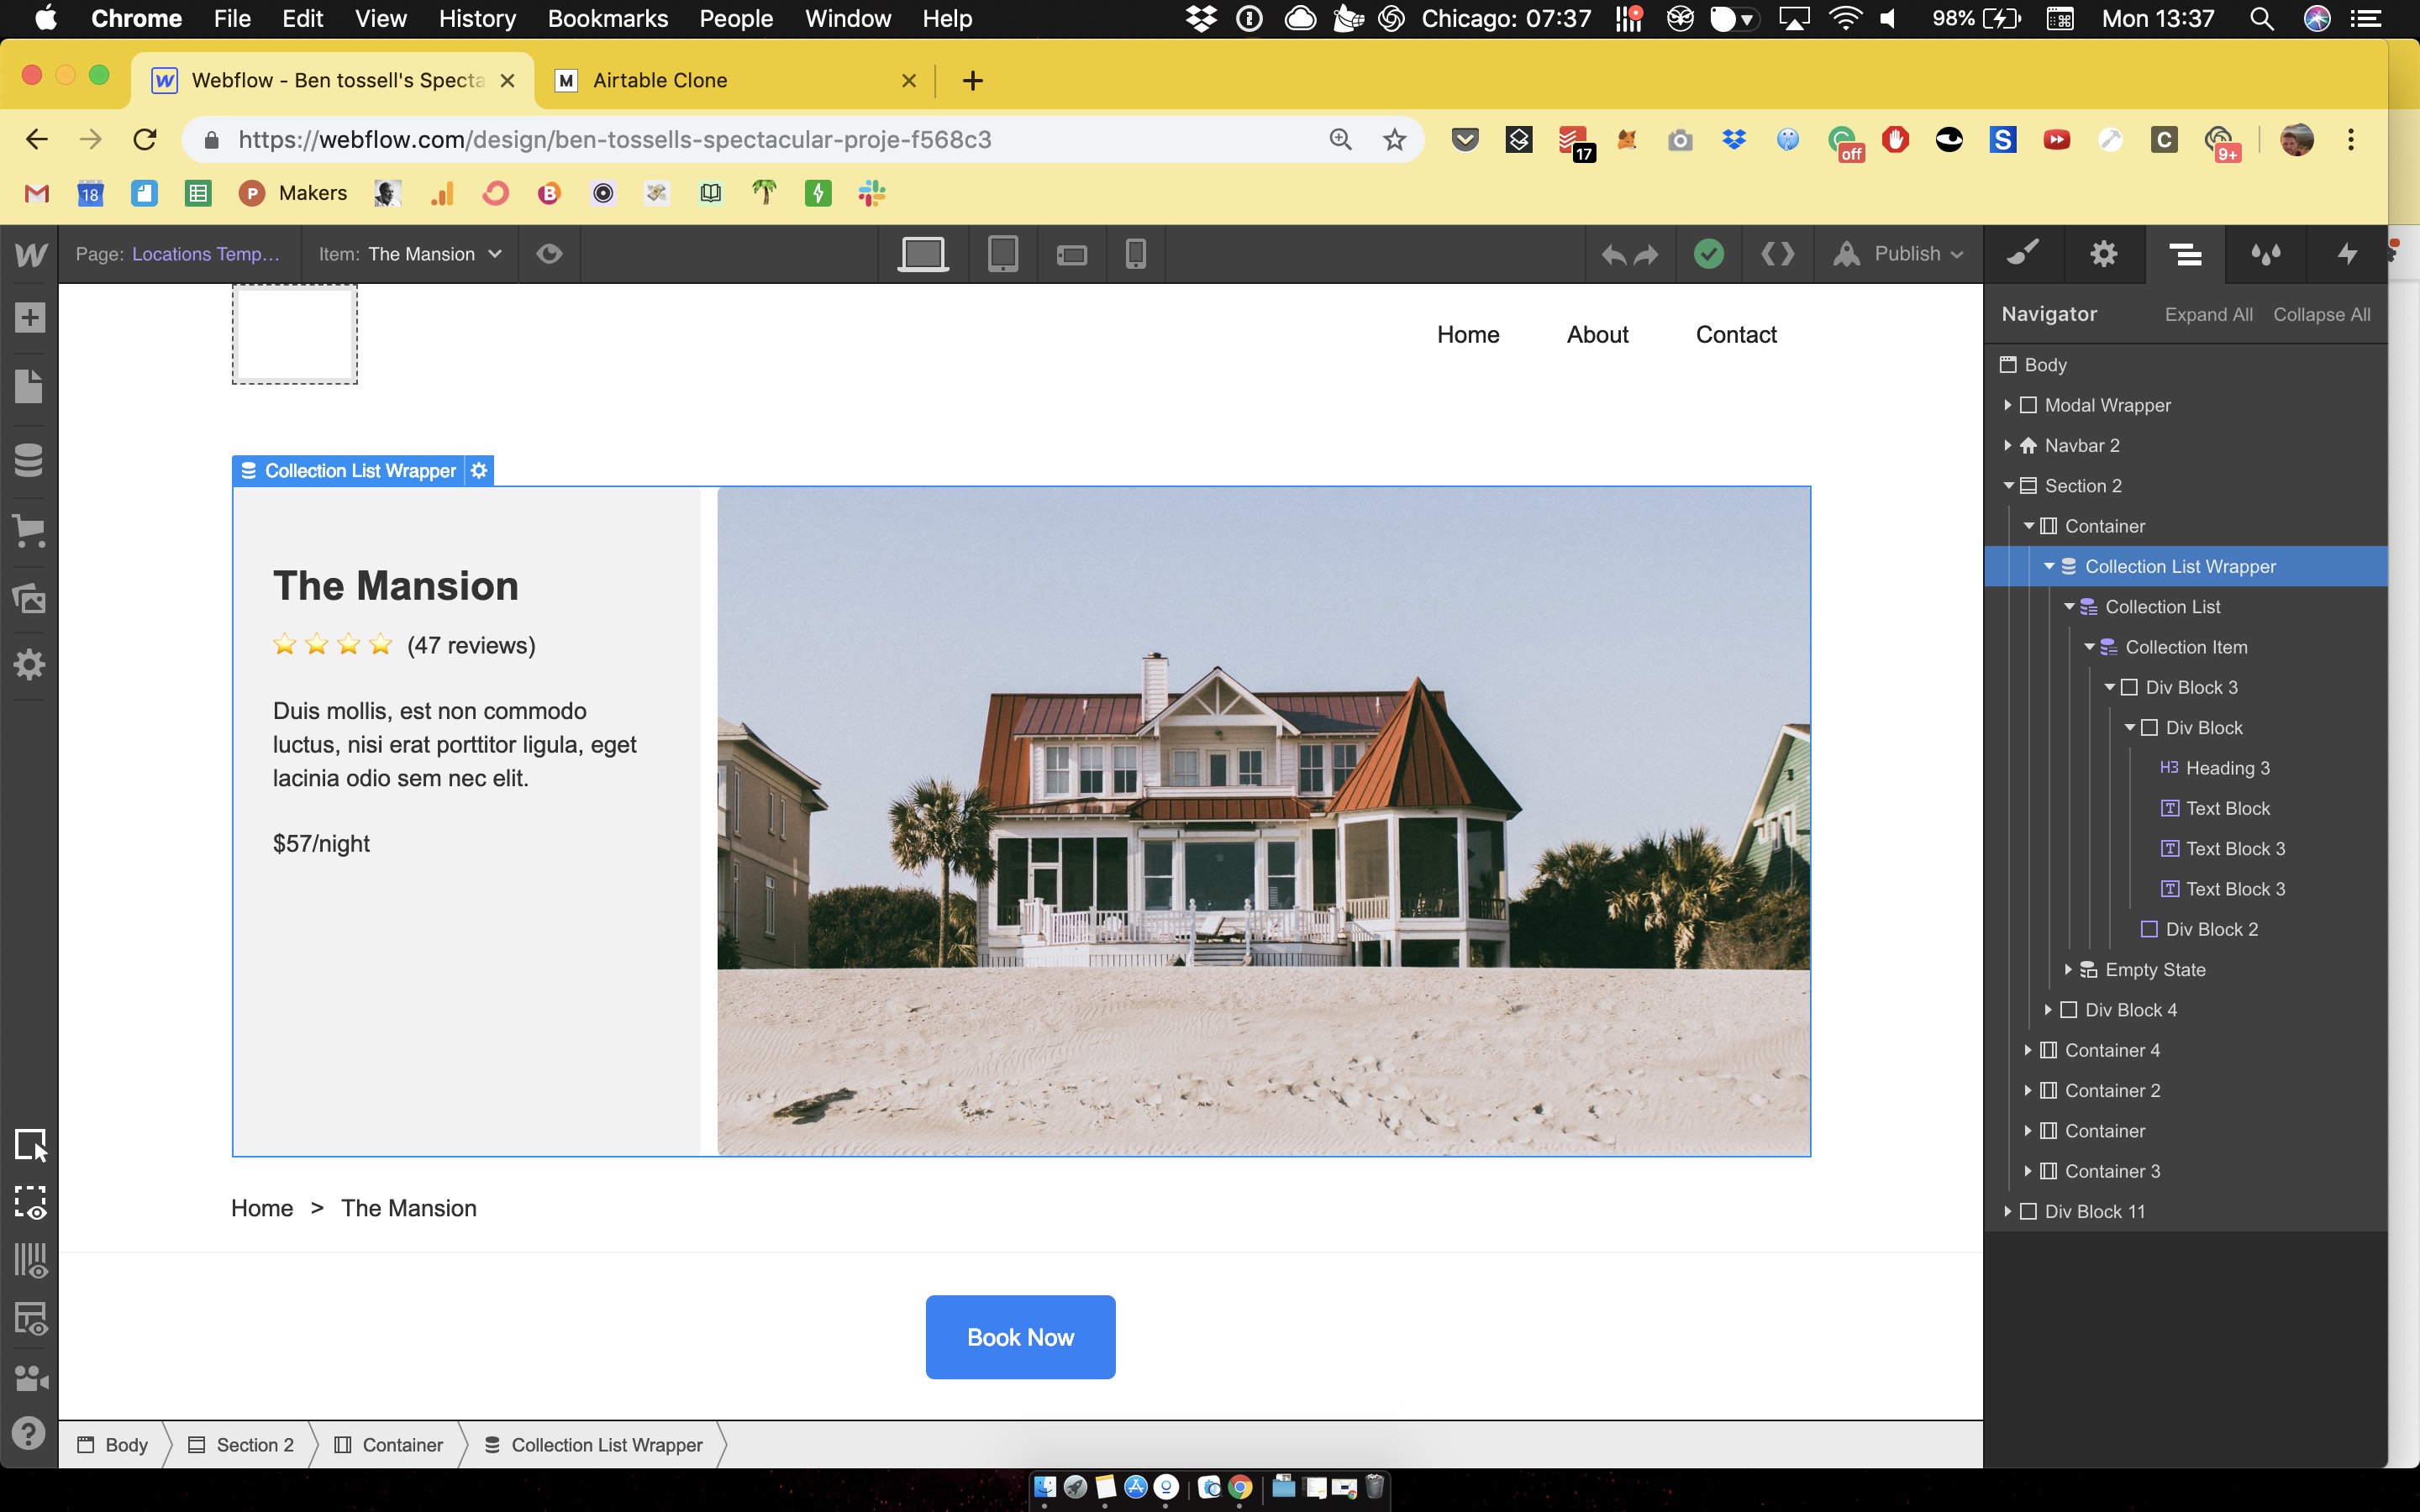Toggle the grid overlay icon
Screen dimensions: 2420x1512
[x=31, y=1260]
